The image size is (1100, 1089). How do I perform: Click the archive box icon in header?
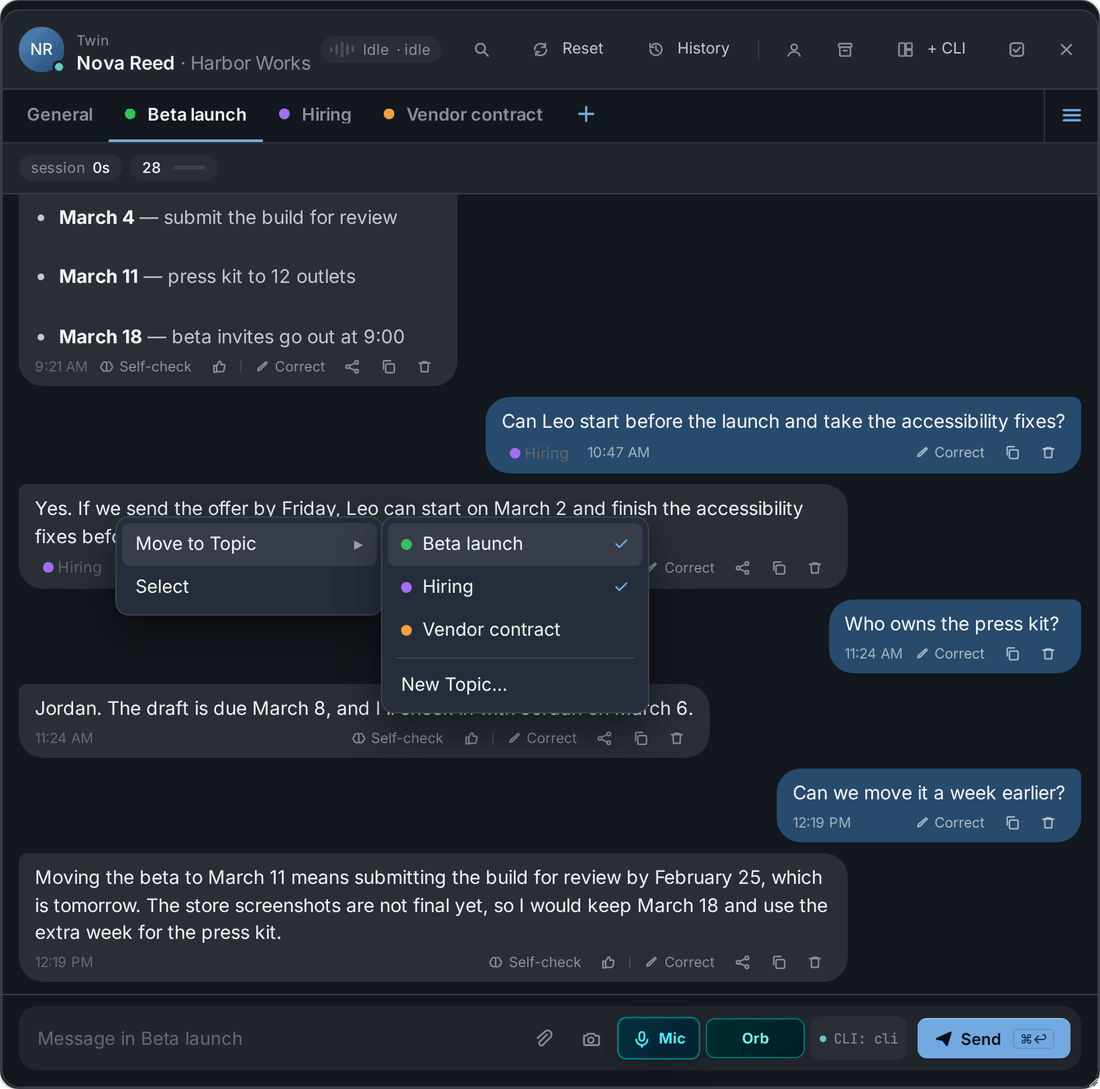[845, 50]
